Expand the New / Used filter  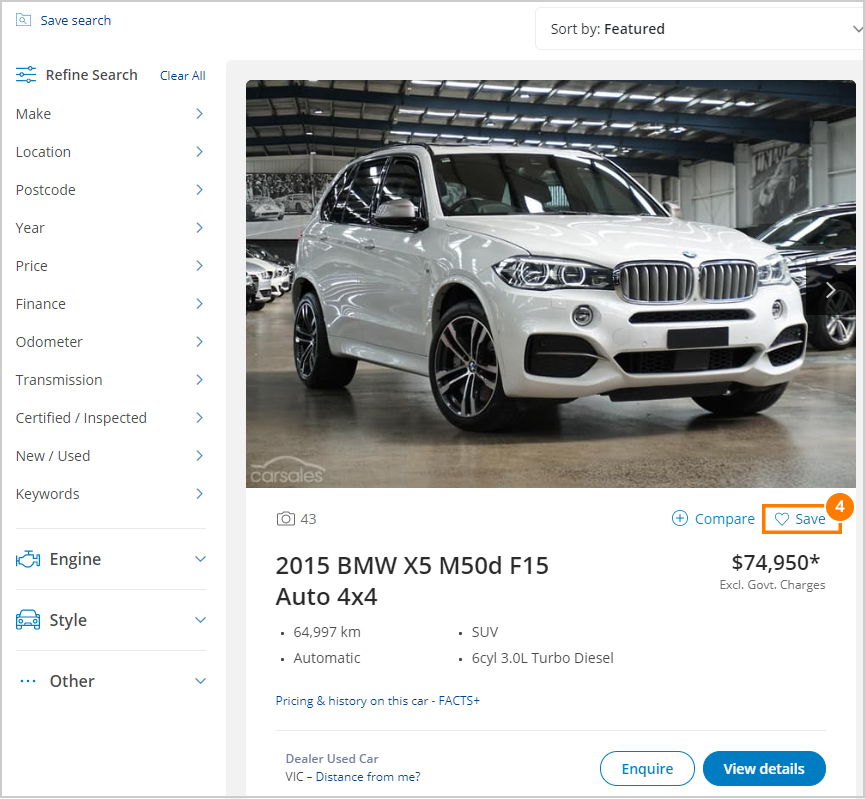tap(110, 456)
